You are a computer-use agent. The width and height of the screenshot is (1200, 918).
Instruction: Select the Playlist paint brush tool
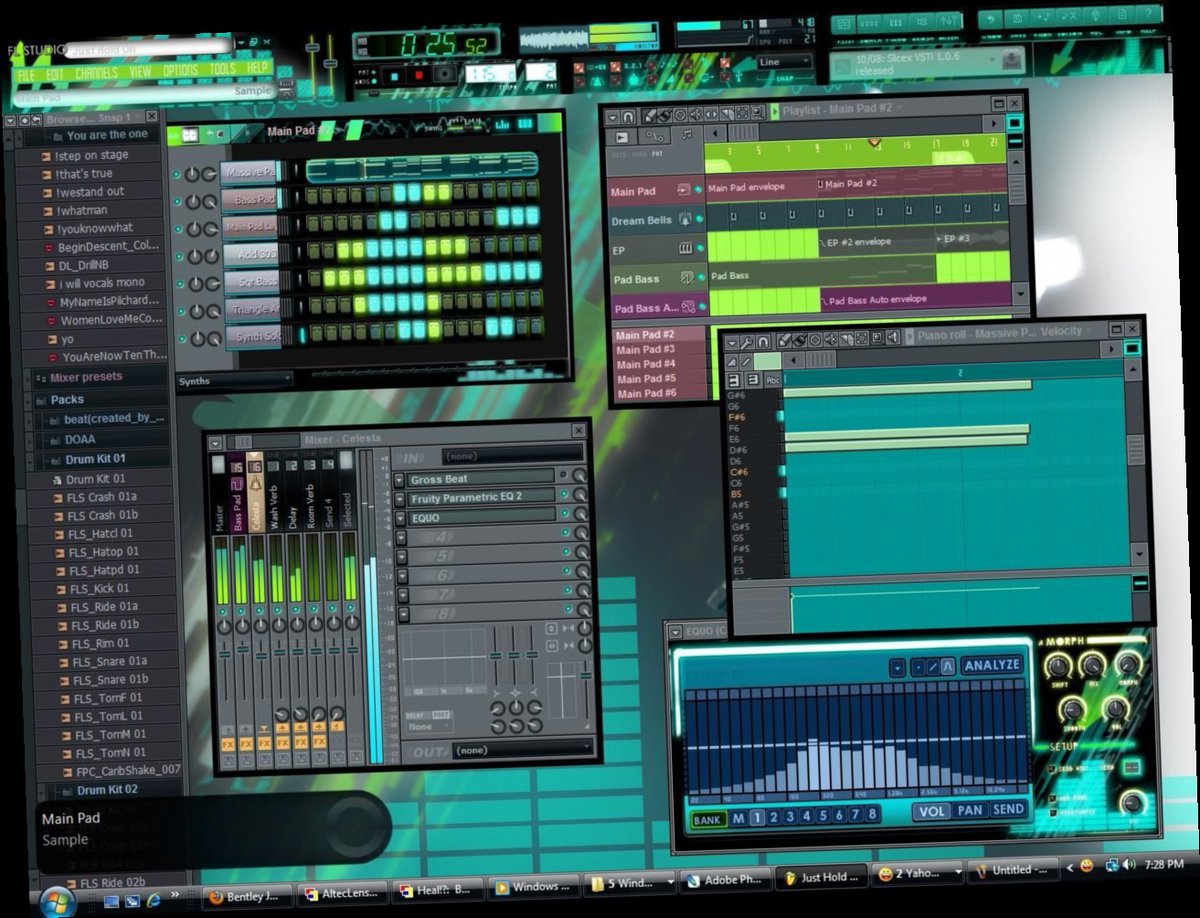(x=663, y=116)
